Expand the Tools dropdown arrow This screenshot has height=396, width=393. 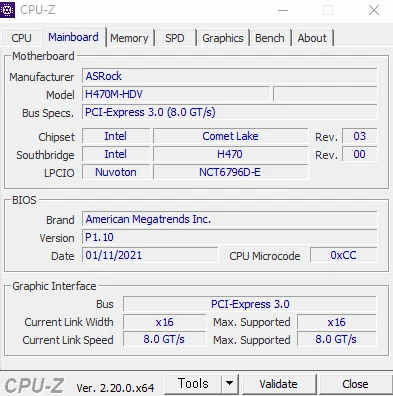coord(230,384)
